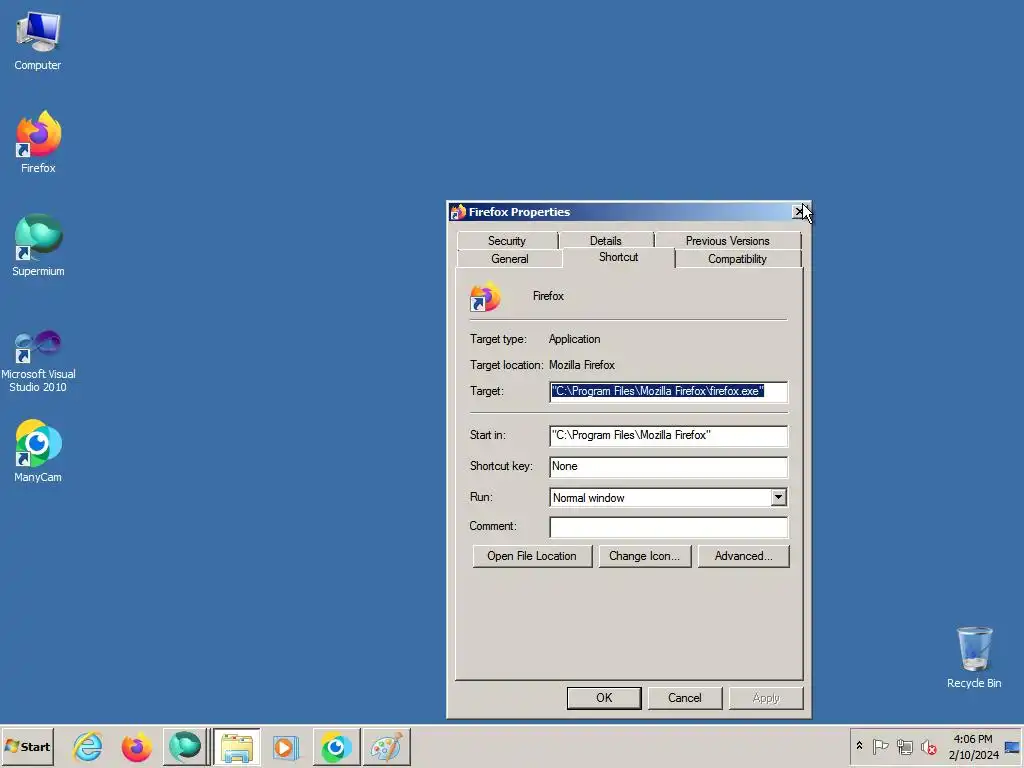The height and width of the screenshot is (768, 1024).
Task: Launch Supermium from the taskbar
Action: click(x=185, y=746)
